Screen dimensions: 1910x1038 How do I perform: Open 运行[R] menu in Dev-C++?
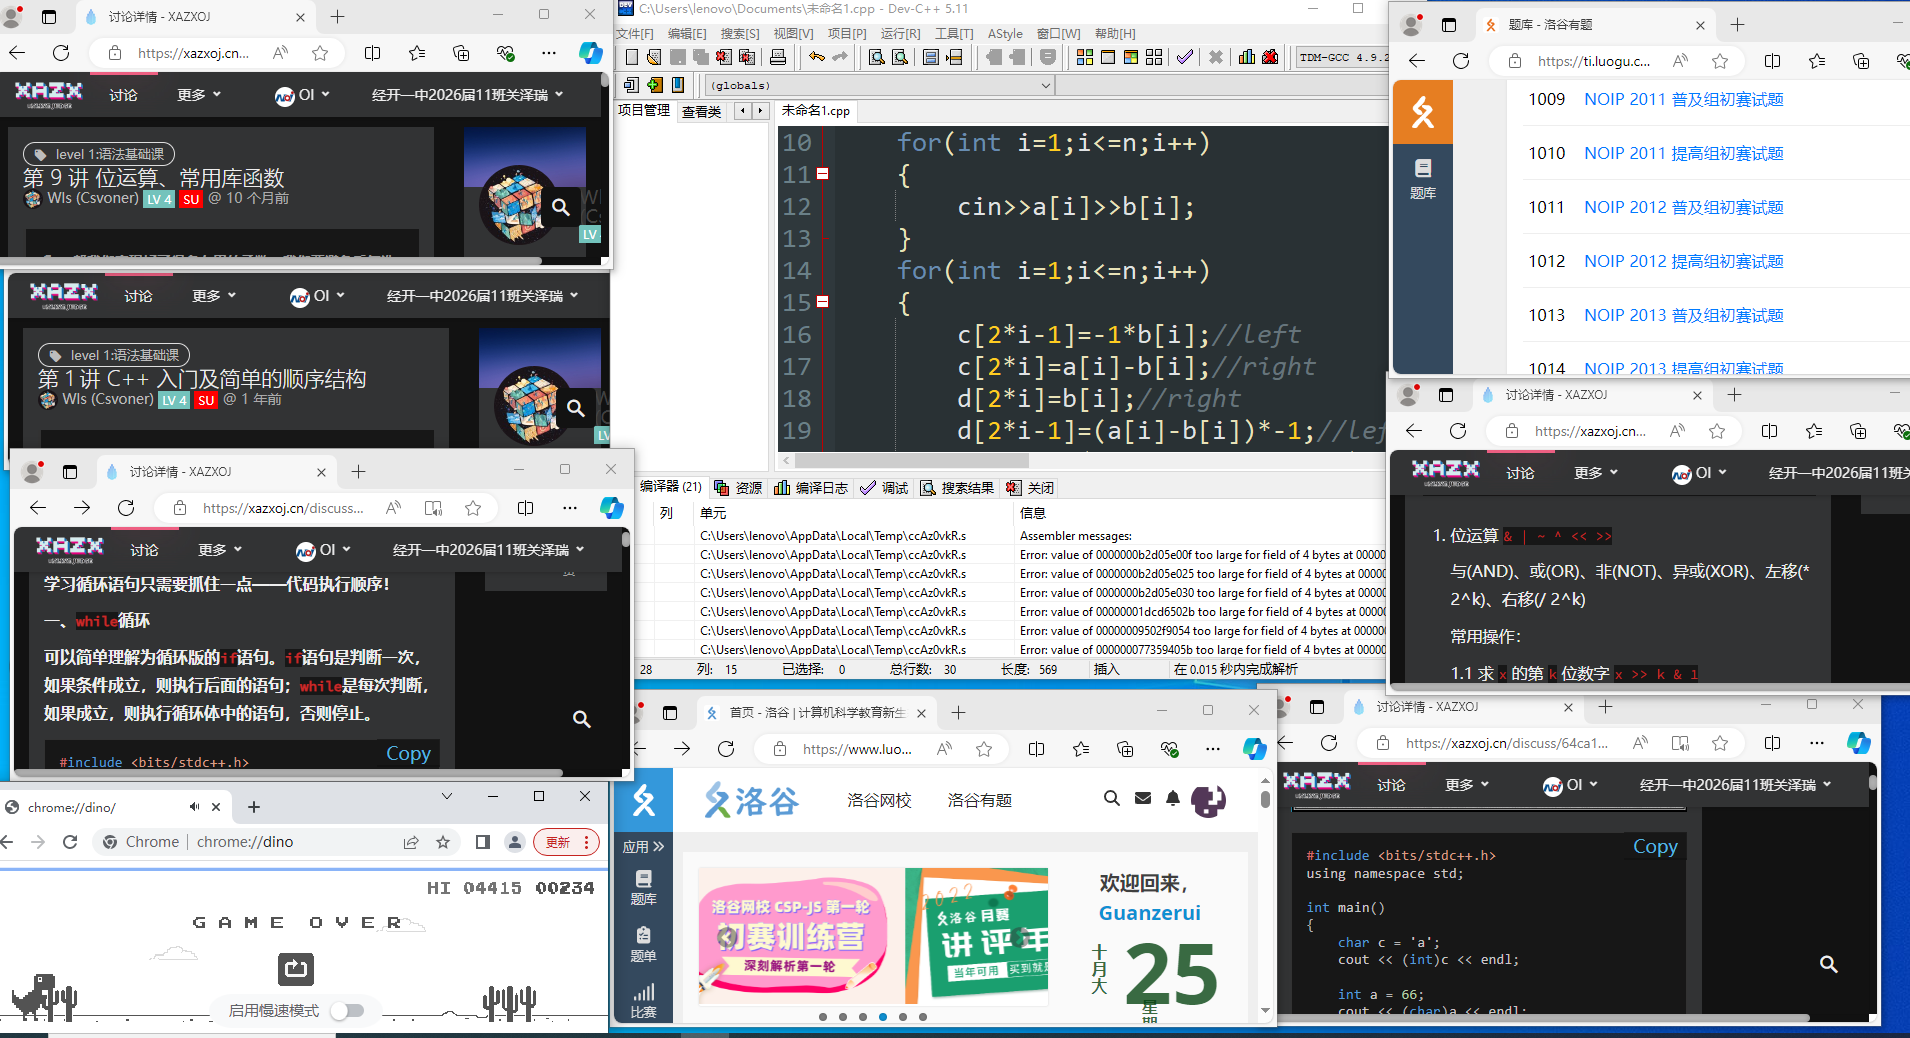click(900, 33)
